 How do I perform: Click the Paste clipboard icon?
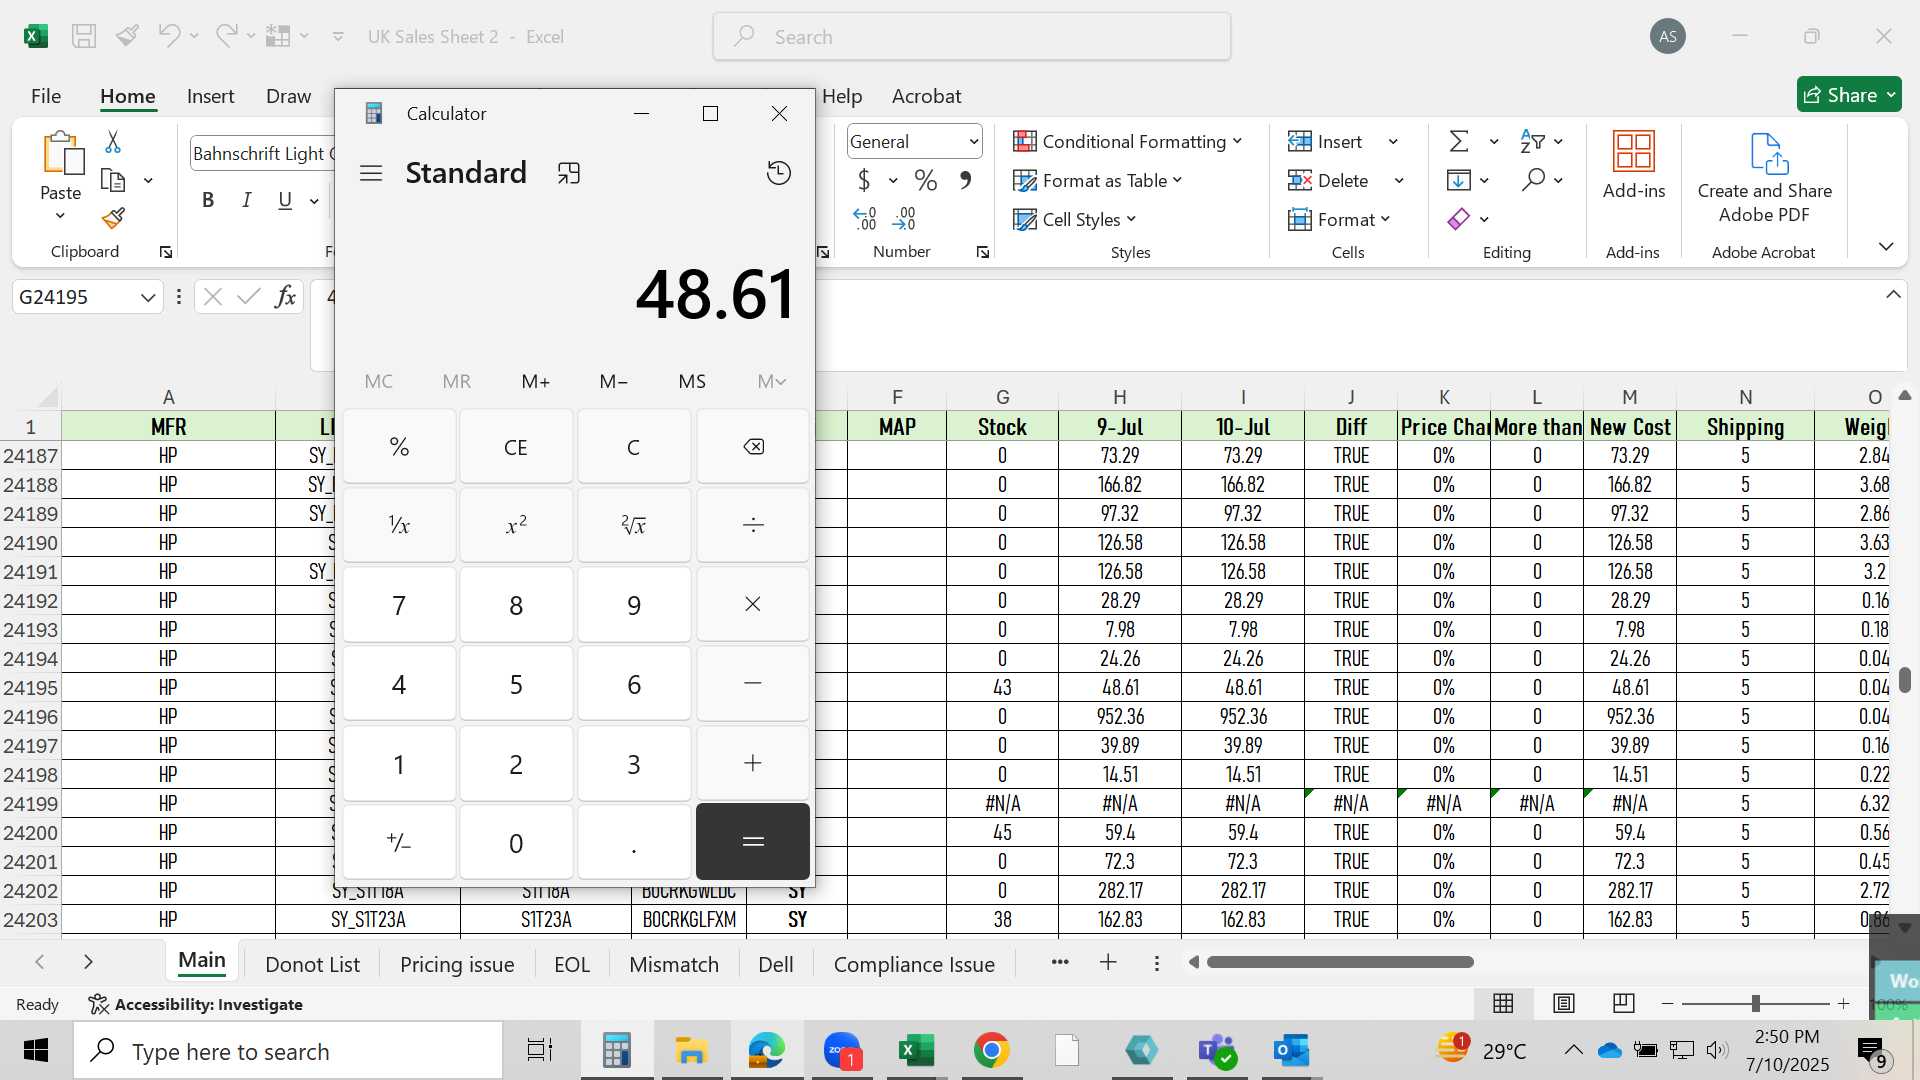[x=61, y=154]
